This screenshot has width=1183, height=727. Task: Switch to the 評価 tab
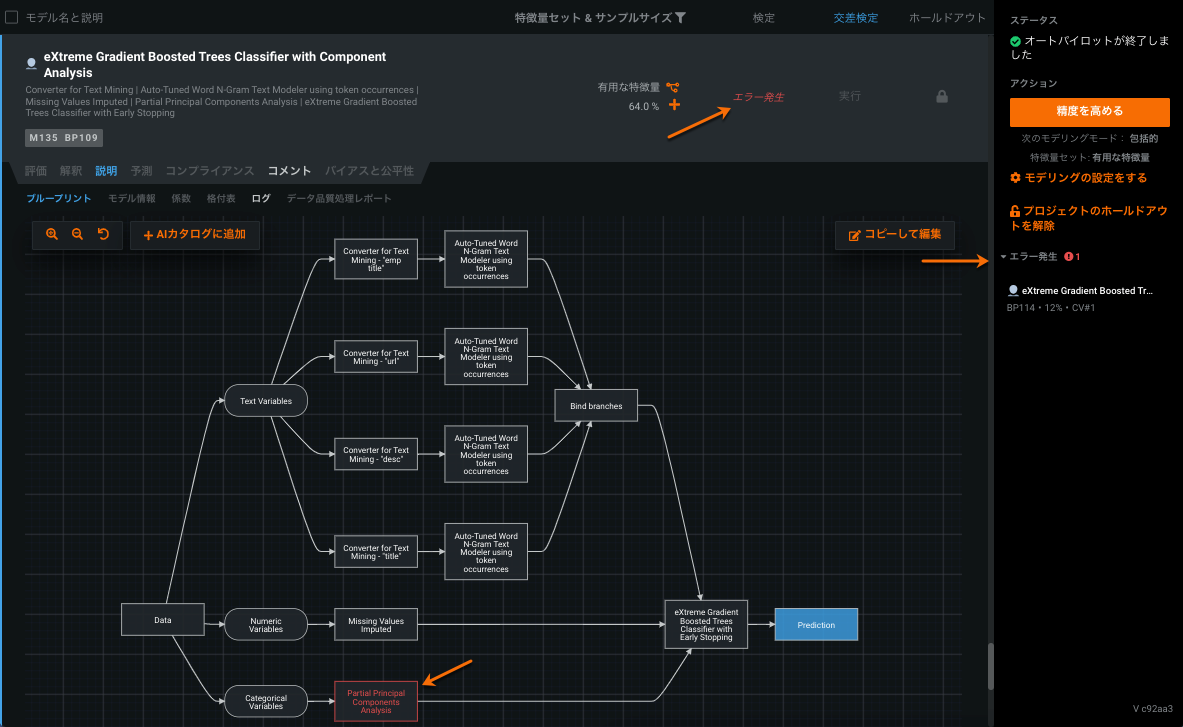pos(36,171)
